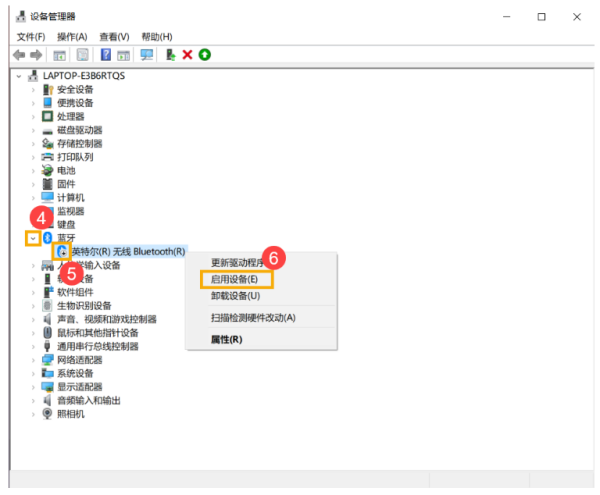Click the blue help question mark icon
The height and width of the screenshot is (495, 600).
coord(105,54)
